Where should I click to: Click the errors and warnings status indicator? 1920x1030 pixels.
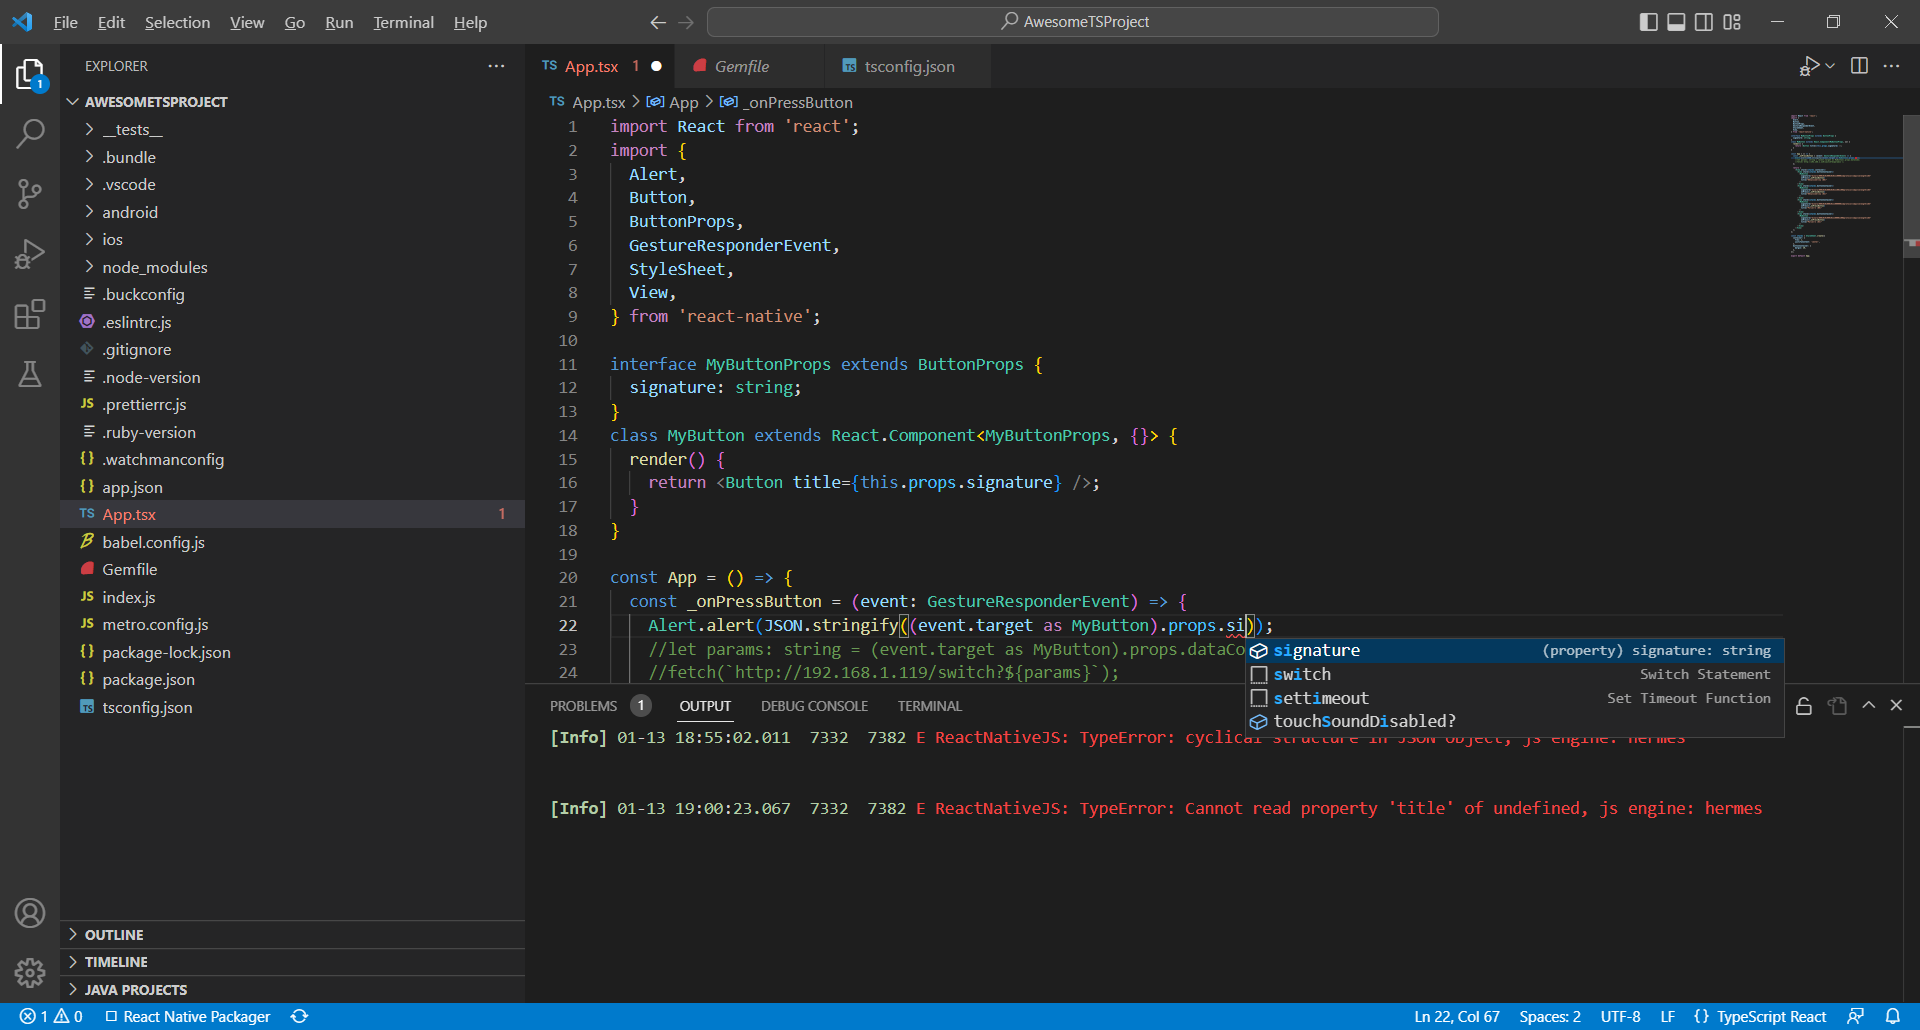click(x=51, y=1016)
